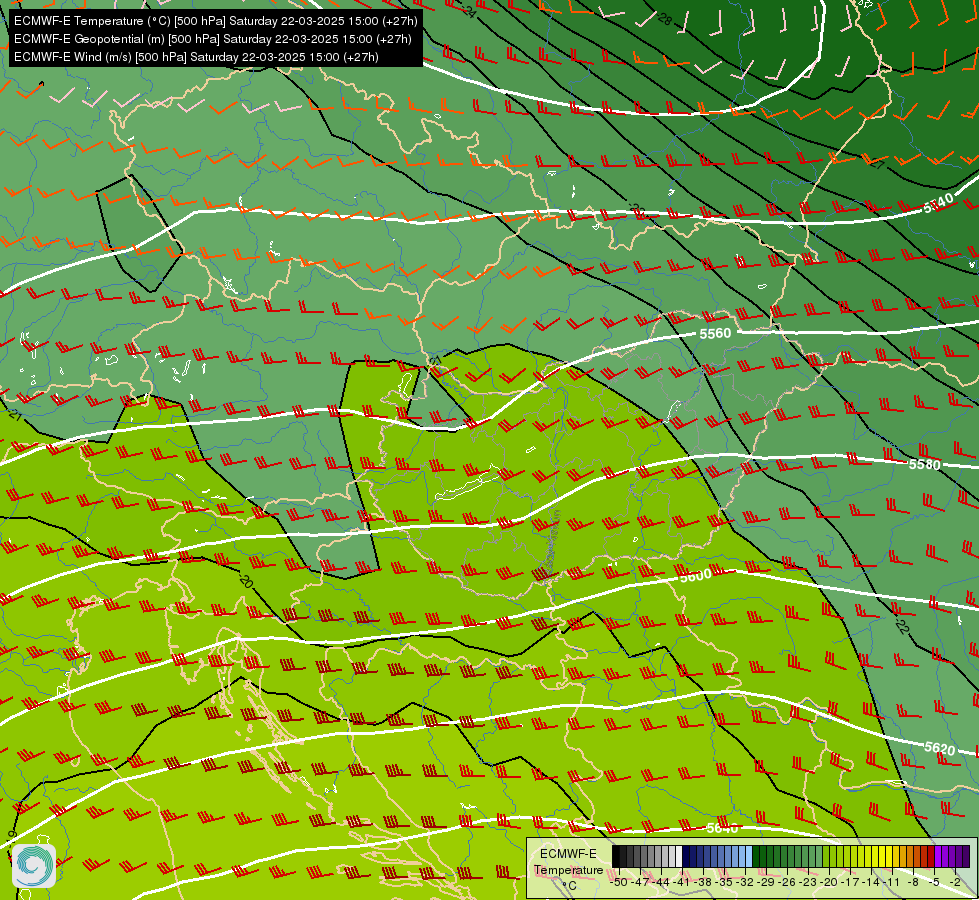Click the 5560 geopotential contour label
979x900 pixels.
[x=715, y=334]
